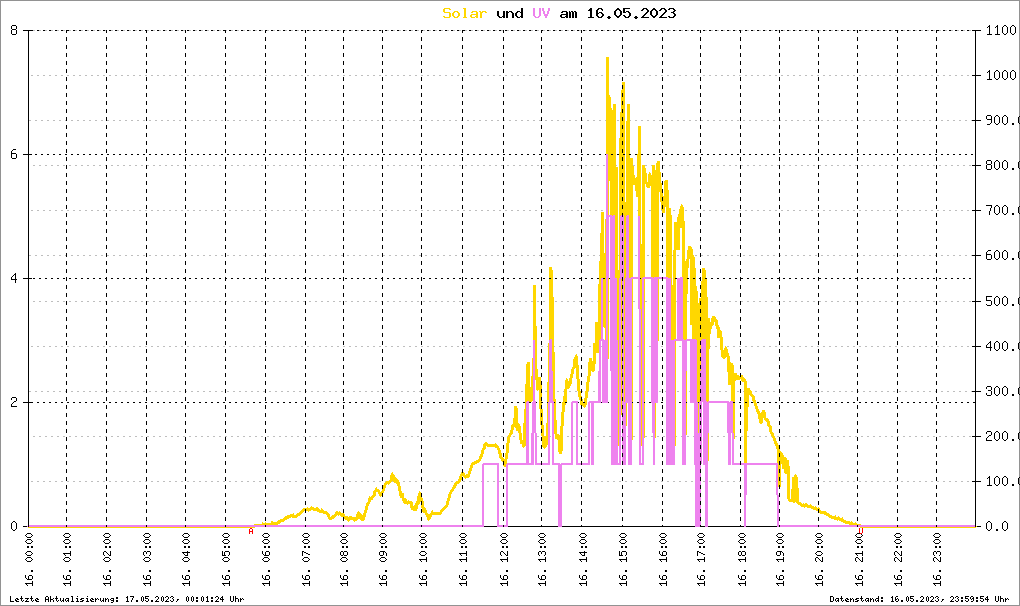Click time axis label 16. 07:00
Screen dimensions: 1020x606
[x=306, y=559]
